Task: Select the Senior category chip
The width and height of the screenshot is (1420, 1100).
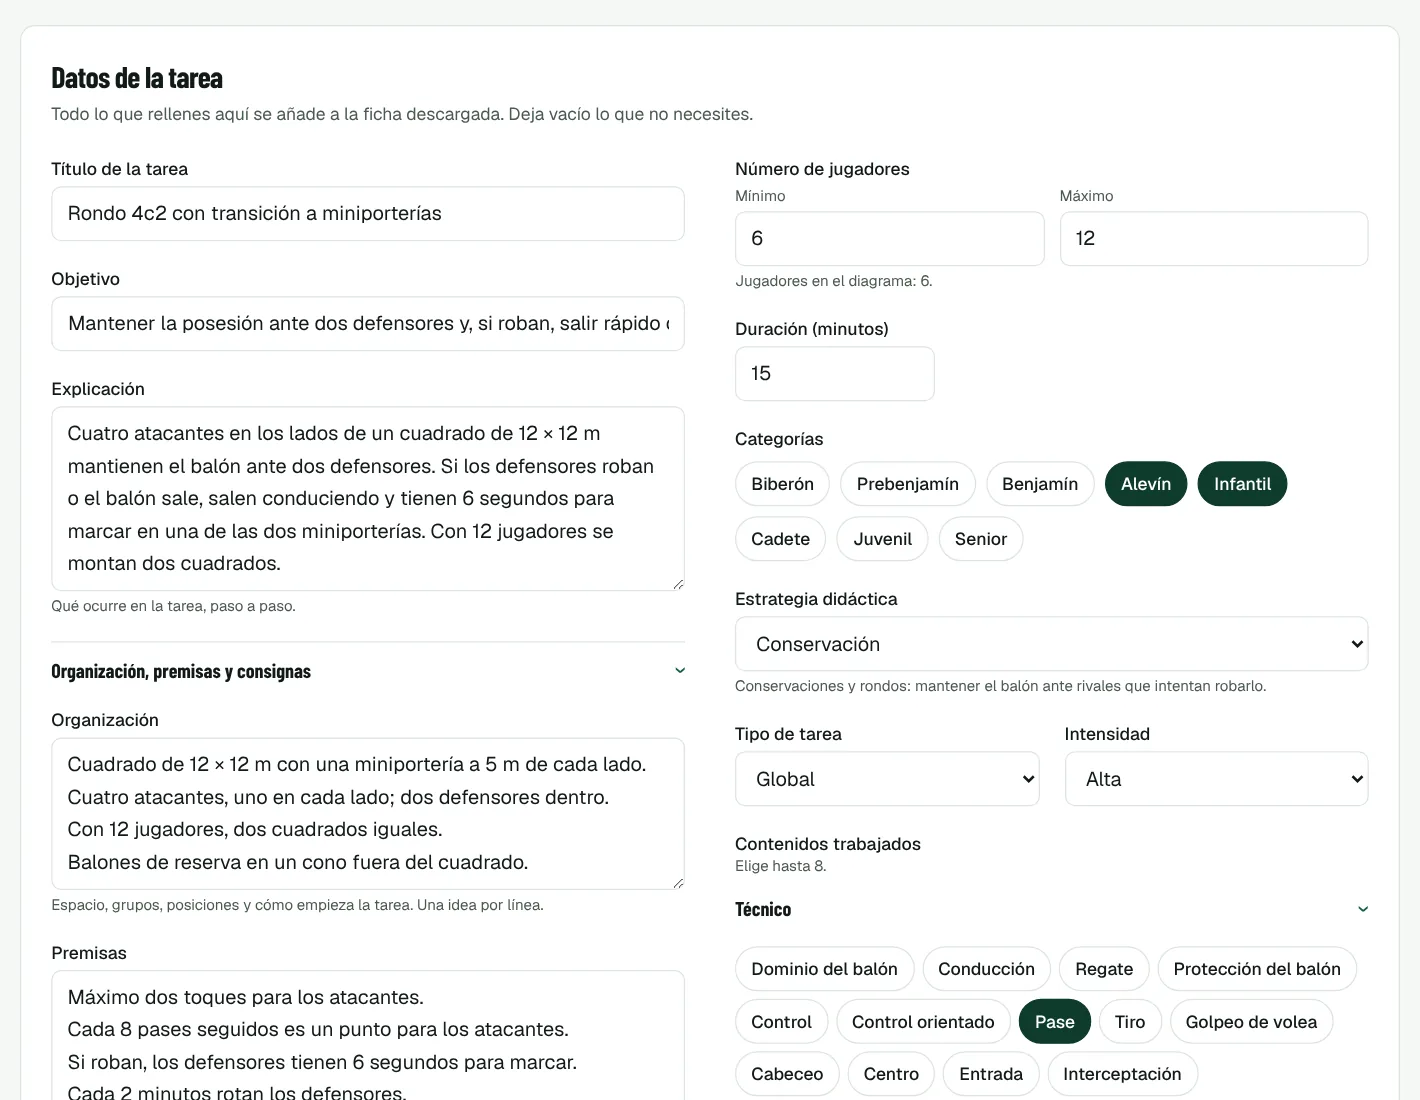Action: click(x=981, y=539)
